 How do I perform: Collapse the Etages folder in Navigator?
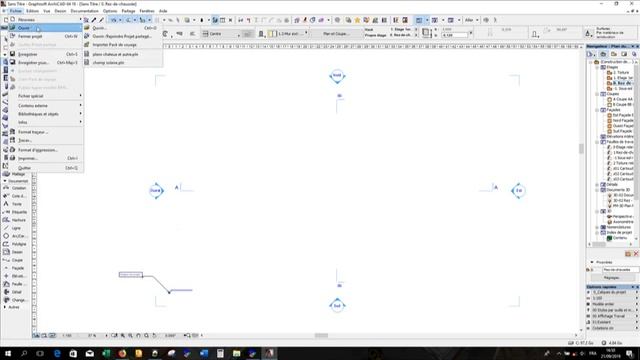597,67
